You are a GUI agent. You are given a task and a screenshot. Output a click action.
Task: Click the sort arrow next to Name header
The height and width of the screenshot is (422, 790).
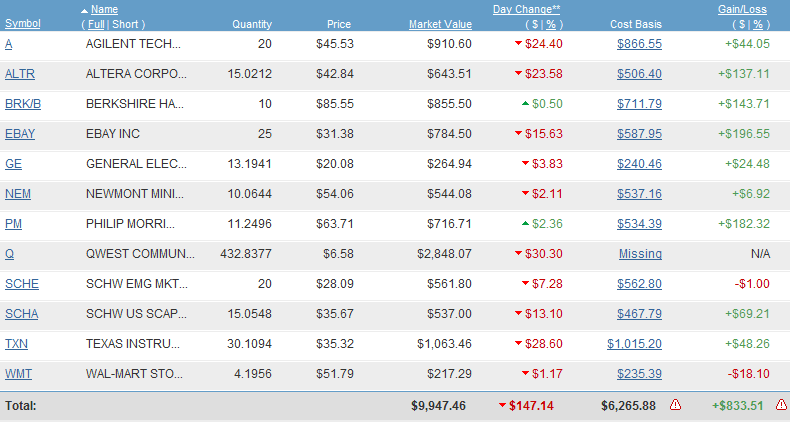84,9
